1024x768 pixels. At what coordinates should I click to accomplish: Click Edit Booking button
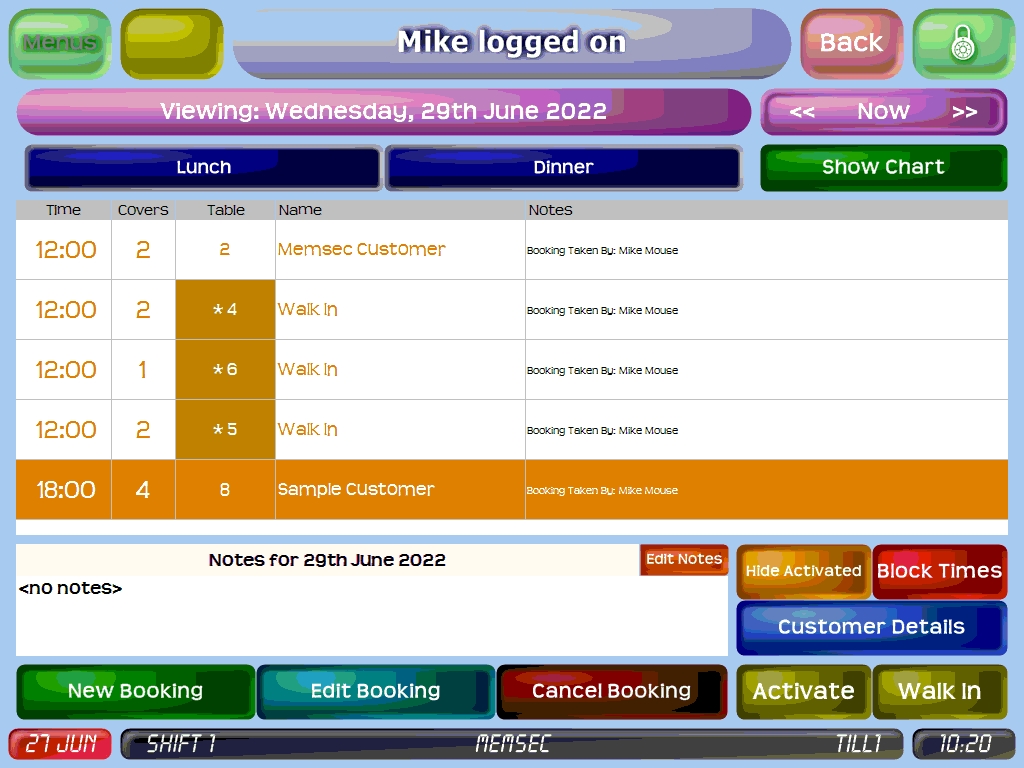375,691
